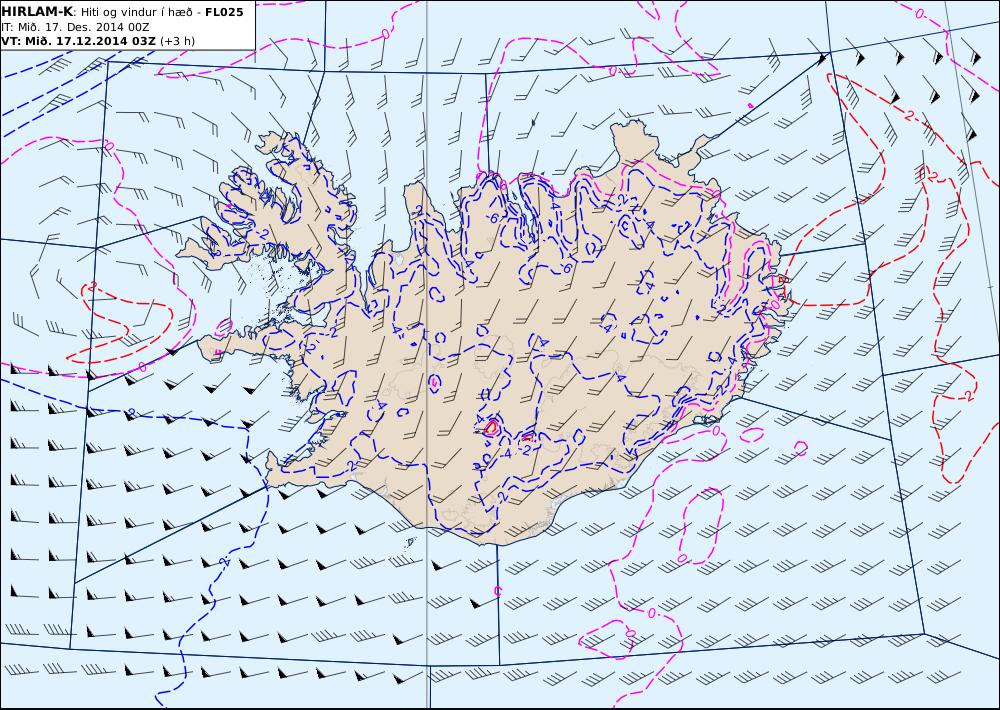Click the 'VT: Mið. 17.12.2014 03Z' line

pos(78,41)
